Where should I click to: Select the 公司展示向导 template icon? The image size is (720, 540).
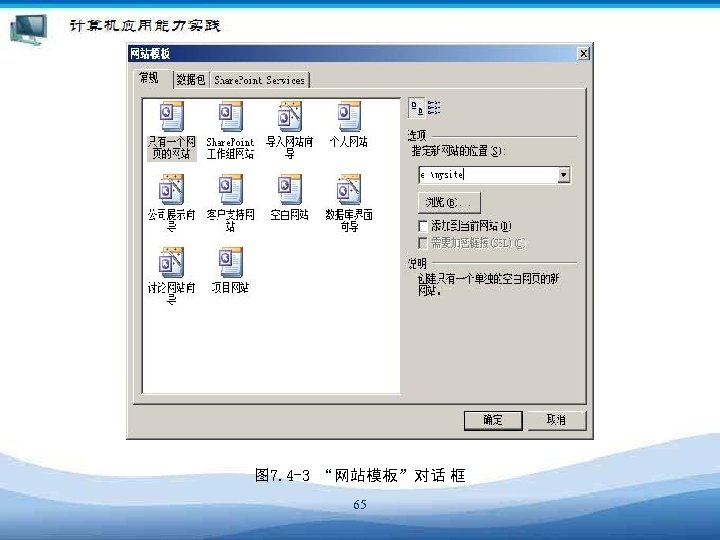[x=172, y=189]
